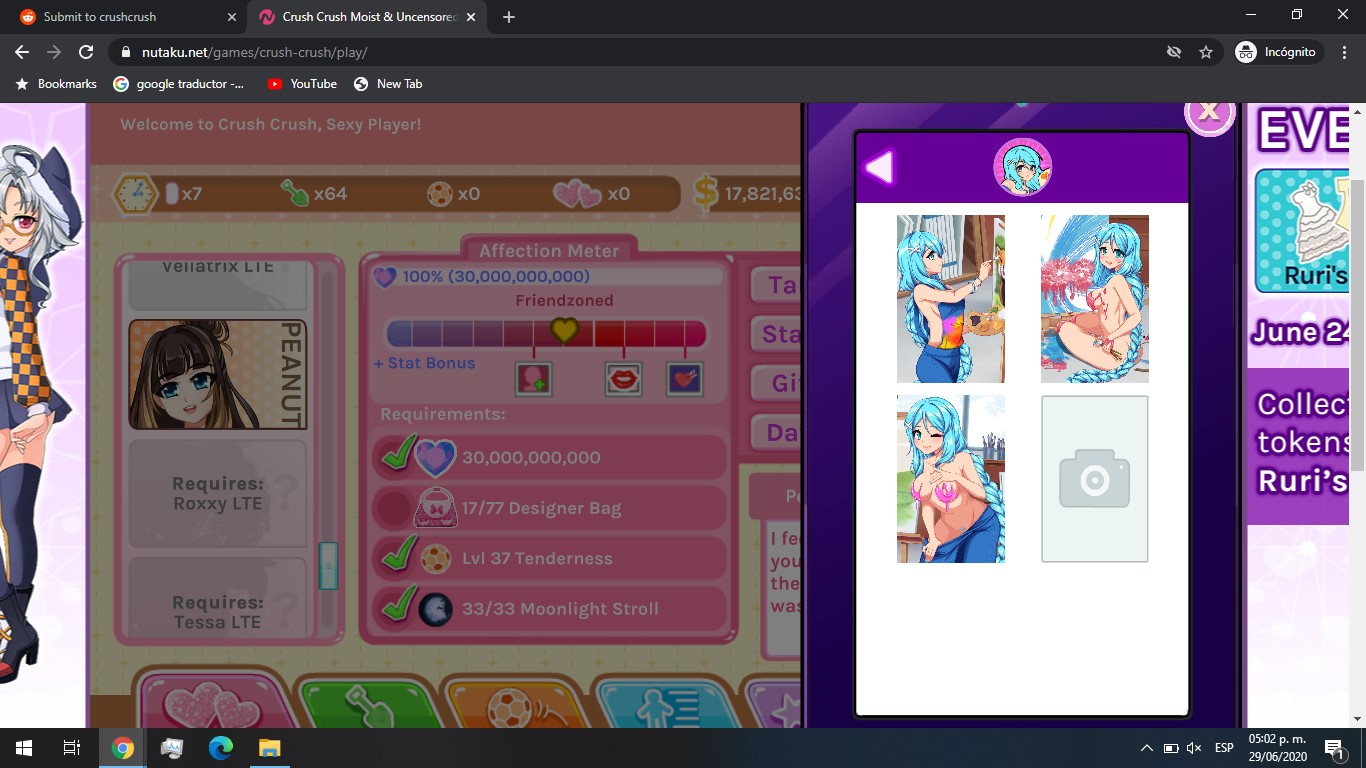Screen dimensions: 1366x768
Task: Click the green shovel x64 icon
Action: (294, 193)
